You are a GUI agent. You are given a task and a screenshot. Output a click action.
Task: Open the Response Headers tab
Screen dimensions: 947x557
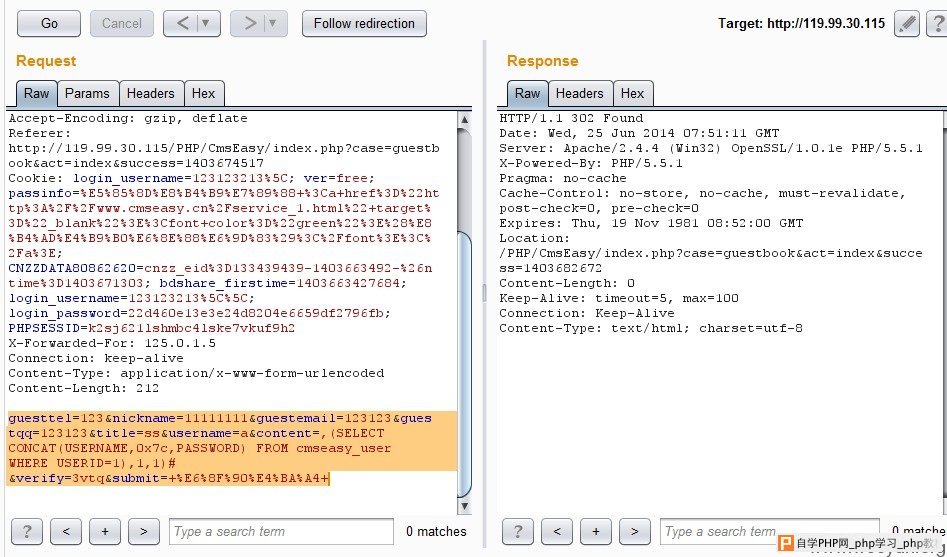580,94
